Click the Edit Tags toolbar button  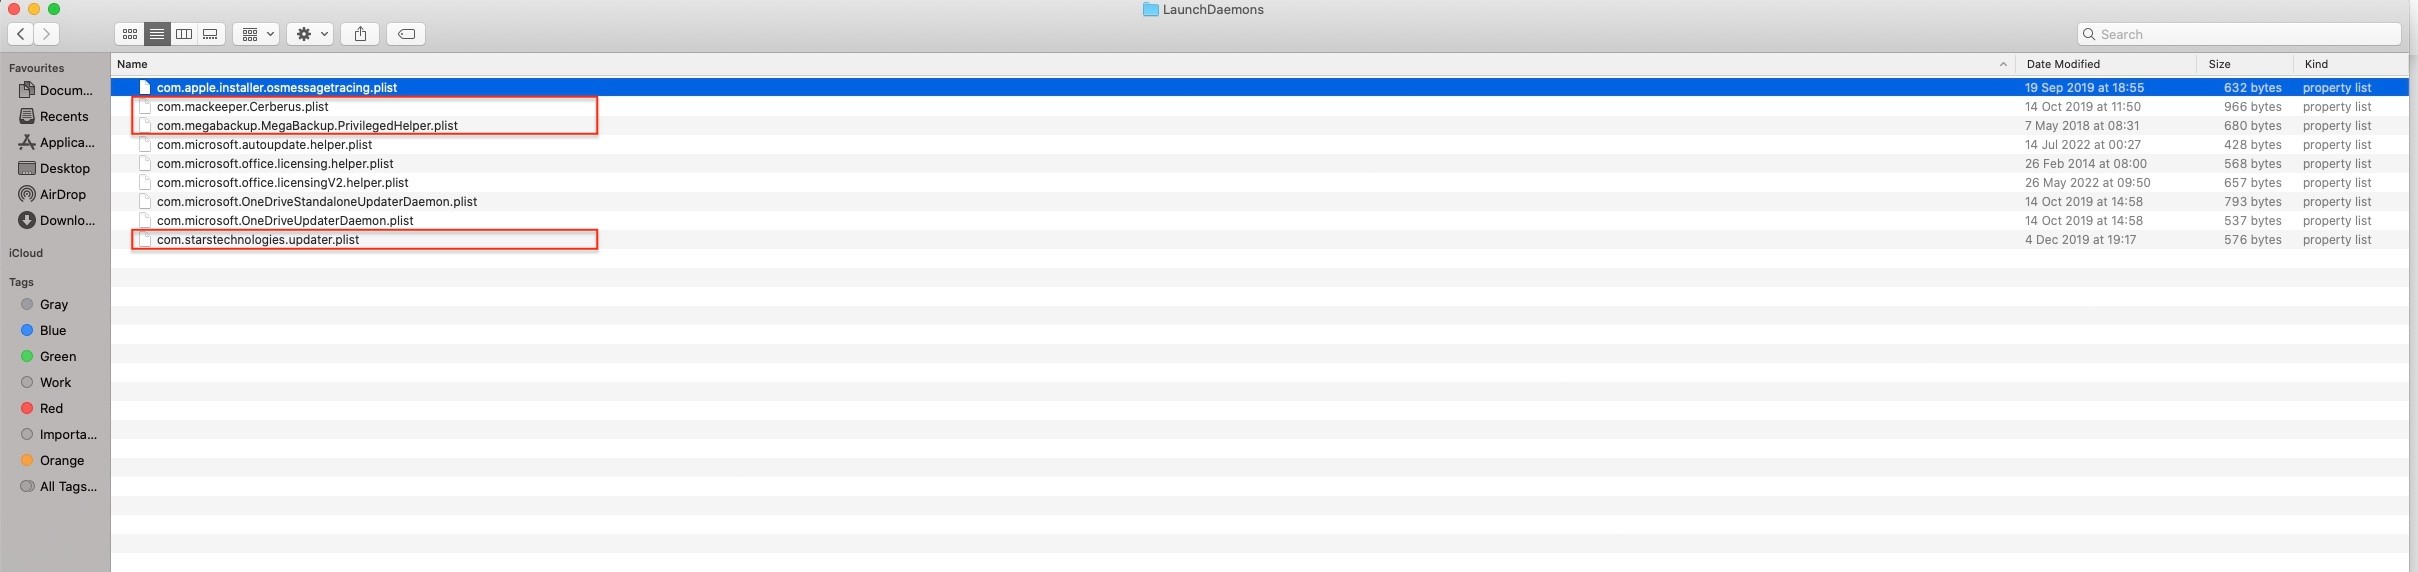point(406,34)
